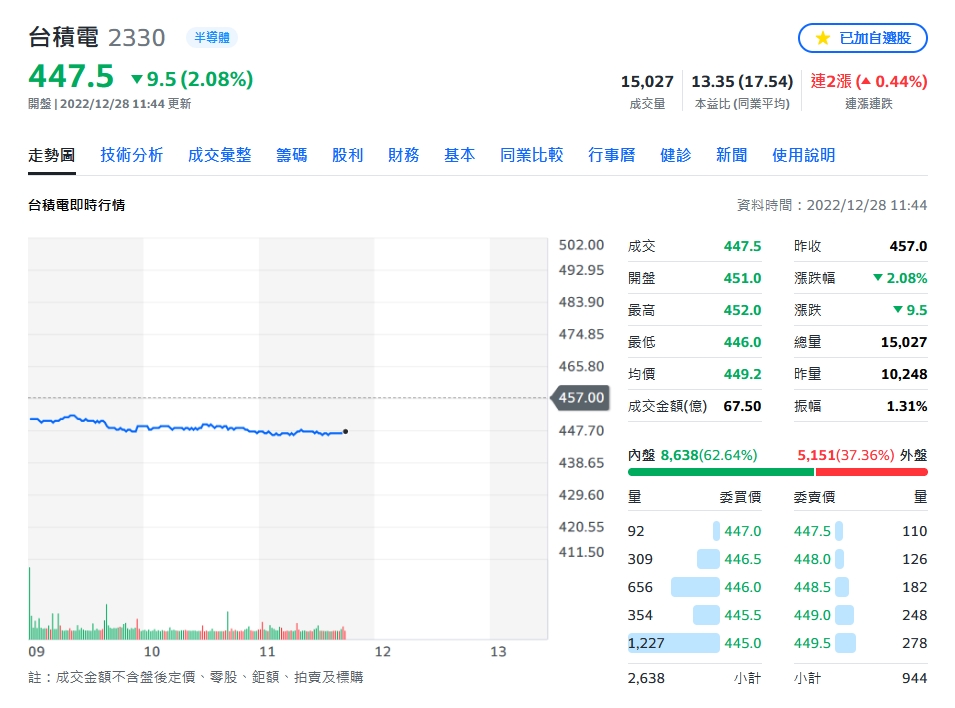Click the green 內盤 portion of ratio bar
Image resolution: width=955 pixels, height=708 pixels.
click(721, 472)
